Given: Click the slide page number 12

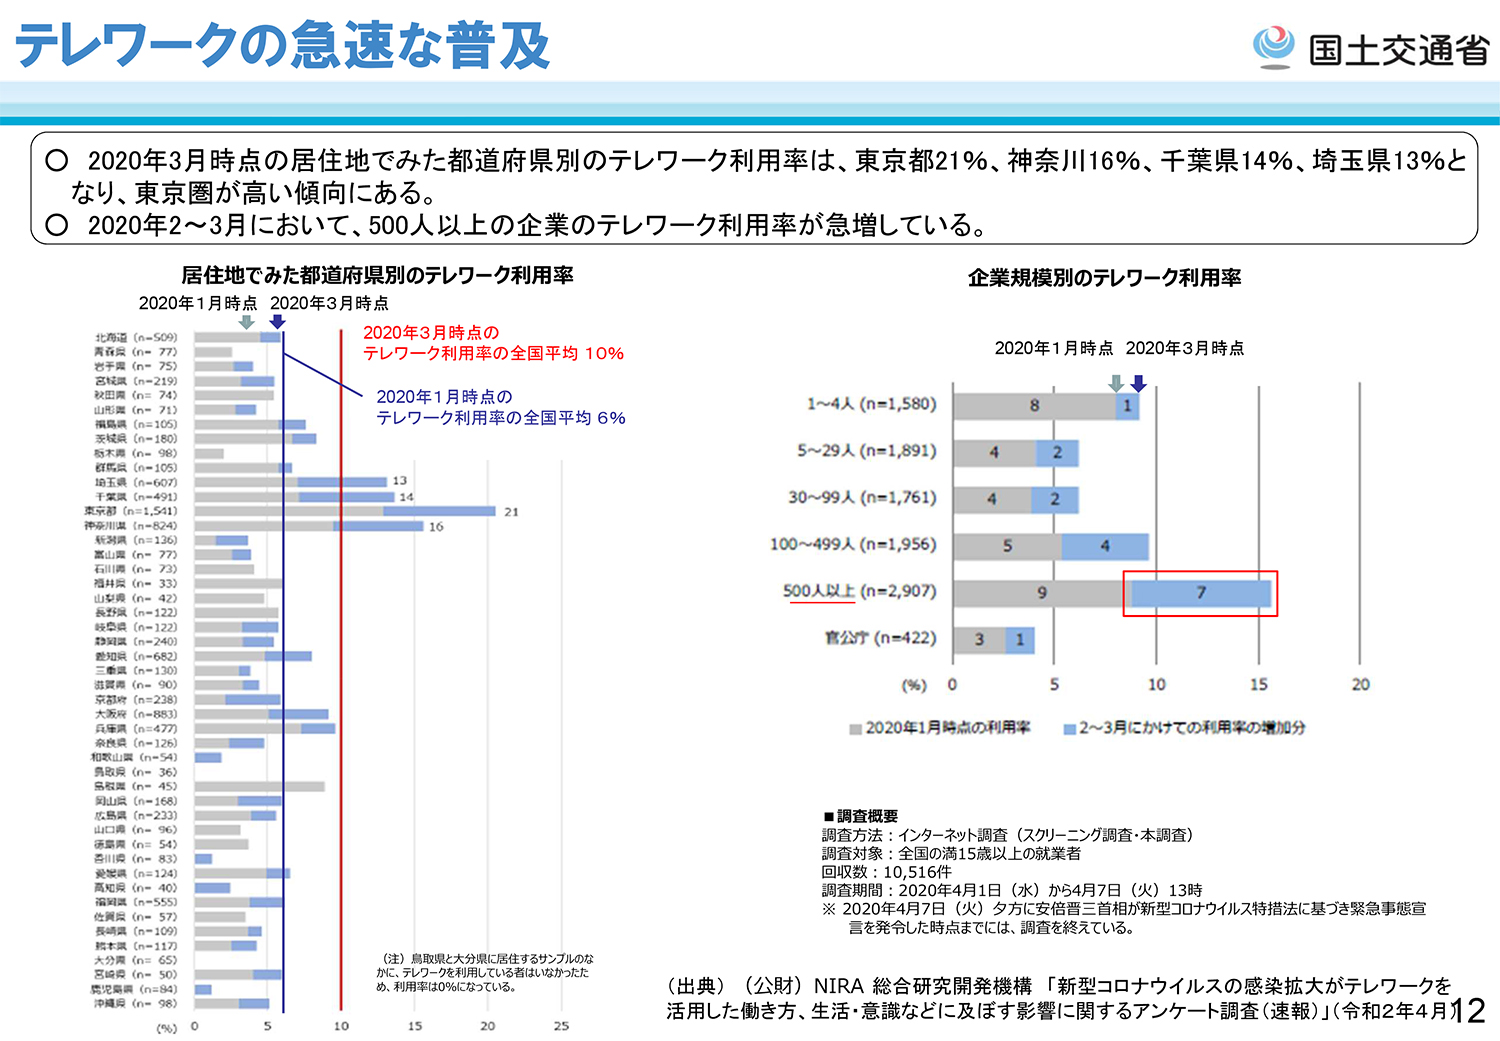Looking at the screenshot, I should 1468,1011.
